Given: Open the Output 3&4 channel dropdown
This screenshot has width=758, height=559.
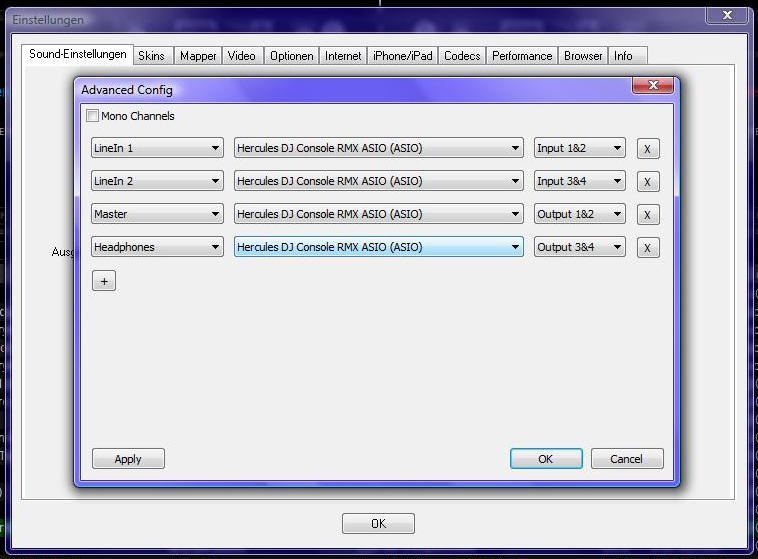Looking at the screenshot, I should click(x=580, y=247).
